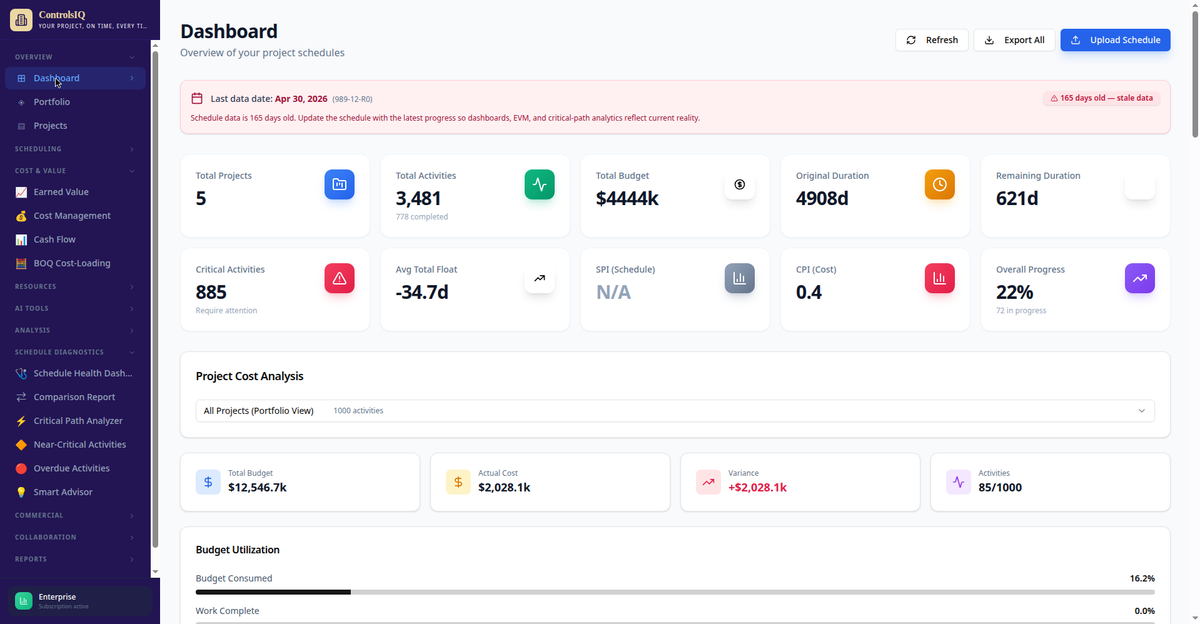Open Smart Advisor
Screen dimensions: 1200x624
75,492
